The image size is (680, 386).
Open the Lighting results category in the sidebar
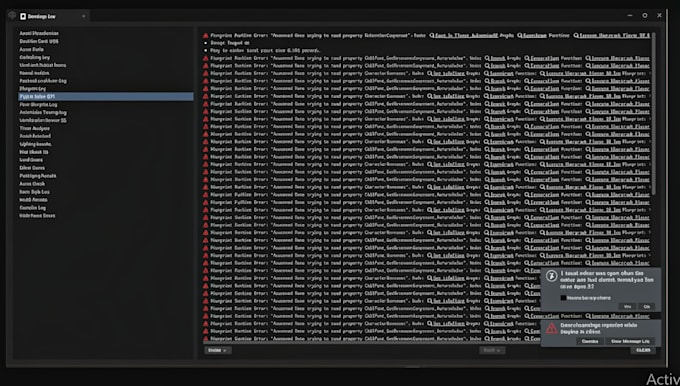coord(36,144)
